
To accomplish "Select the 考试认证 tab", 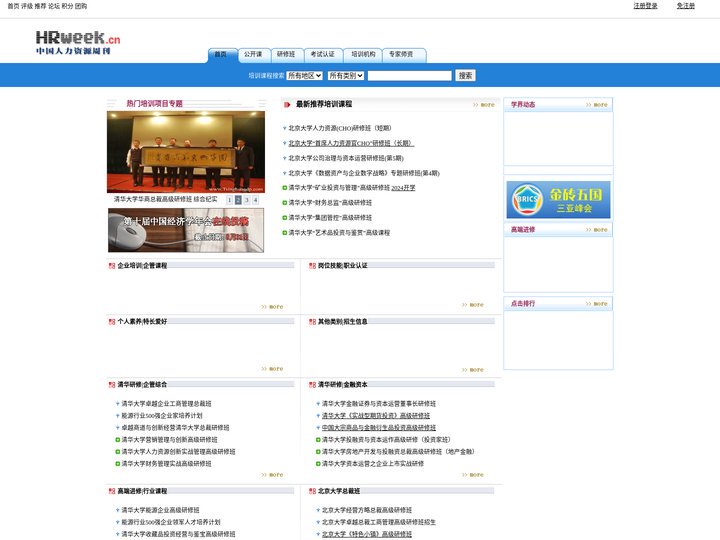I will pyautogui.click(x=323, y=55).
